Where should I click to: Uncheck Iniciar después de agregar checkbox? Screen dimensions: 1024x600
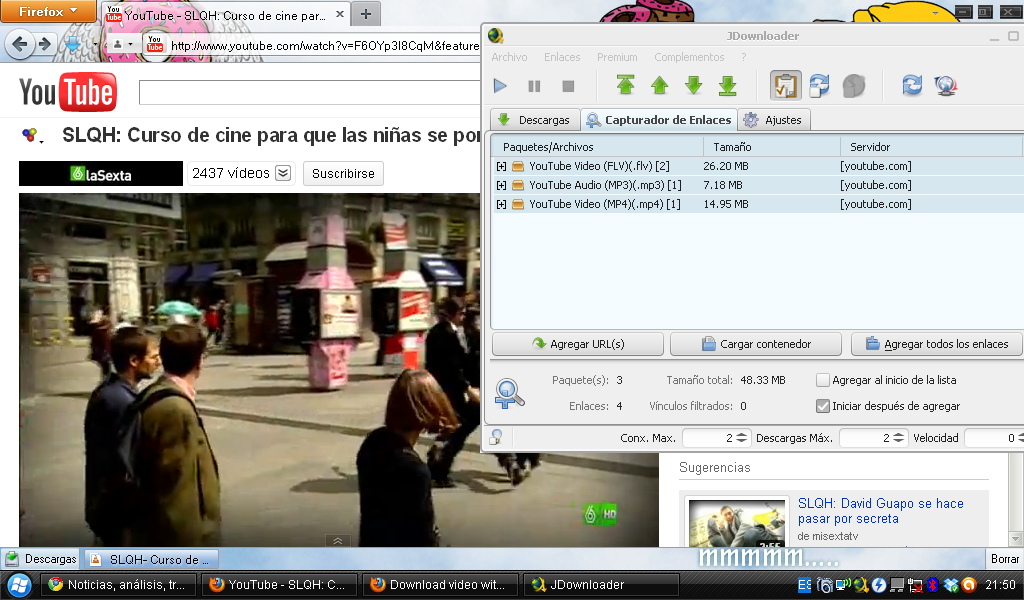pyautogui.click(x=823, y=406)
